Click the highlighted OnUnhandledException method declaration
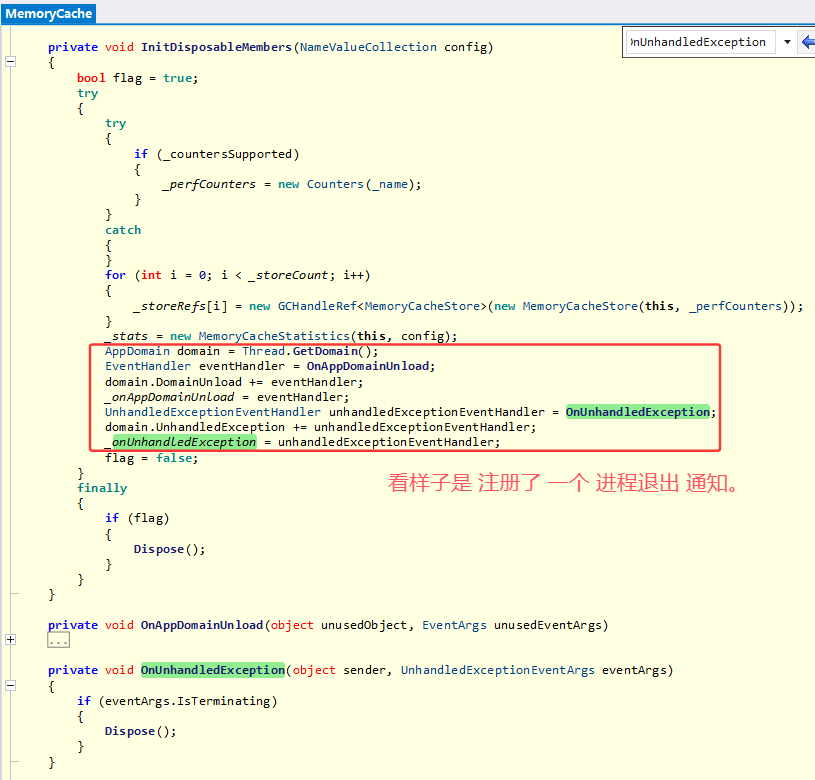Image resolution: width=815 pixels, height=780 pixels. point(213,670)
